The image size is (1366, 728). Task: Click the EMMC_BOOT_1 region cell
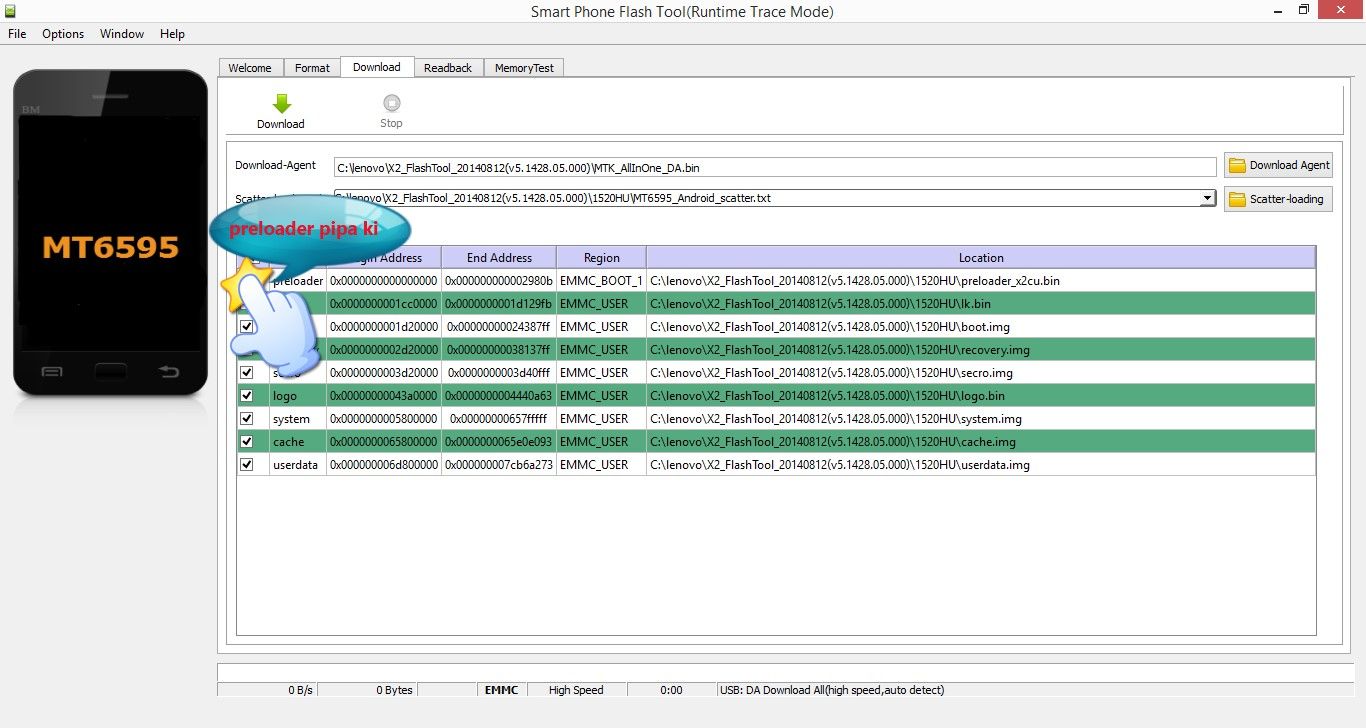point(602,280)
